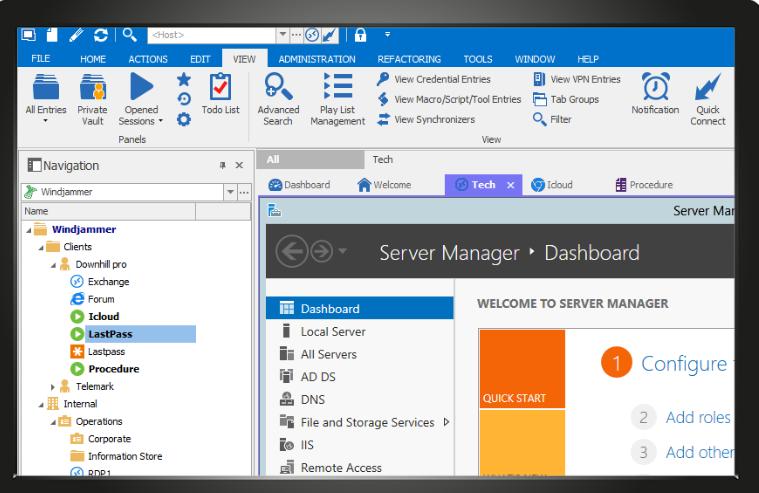Click the Filter magnifier option

(552, 119)
